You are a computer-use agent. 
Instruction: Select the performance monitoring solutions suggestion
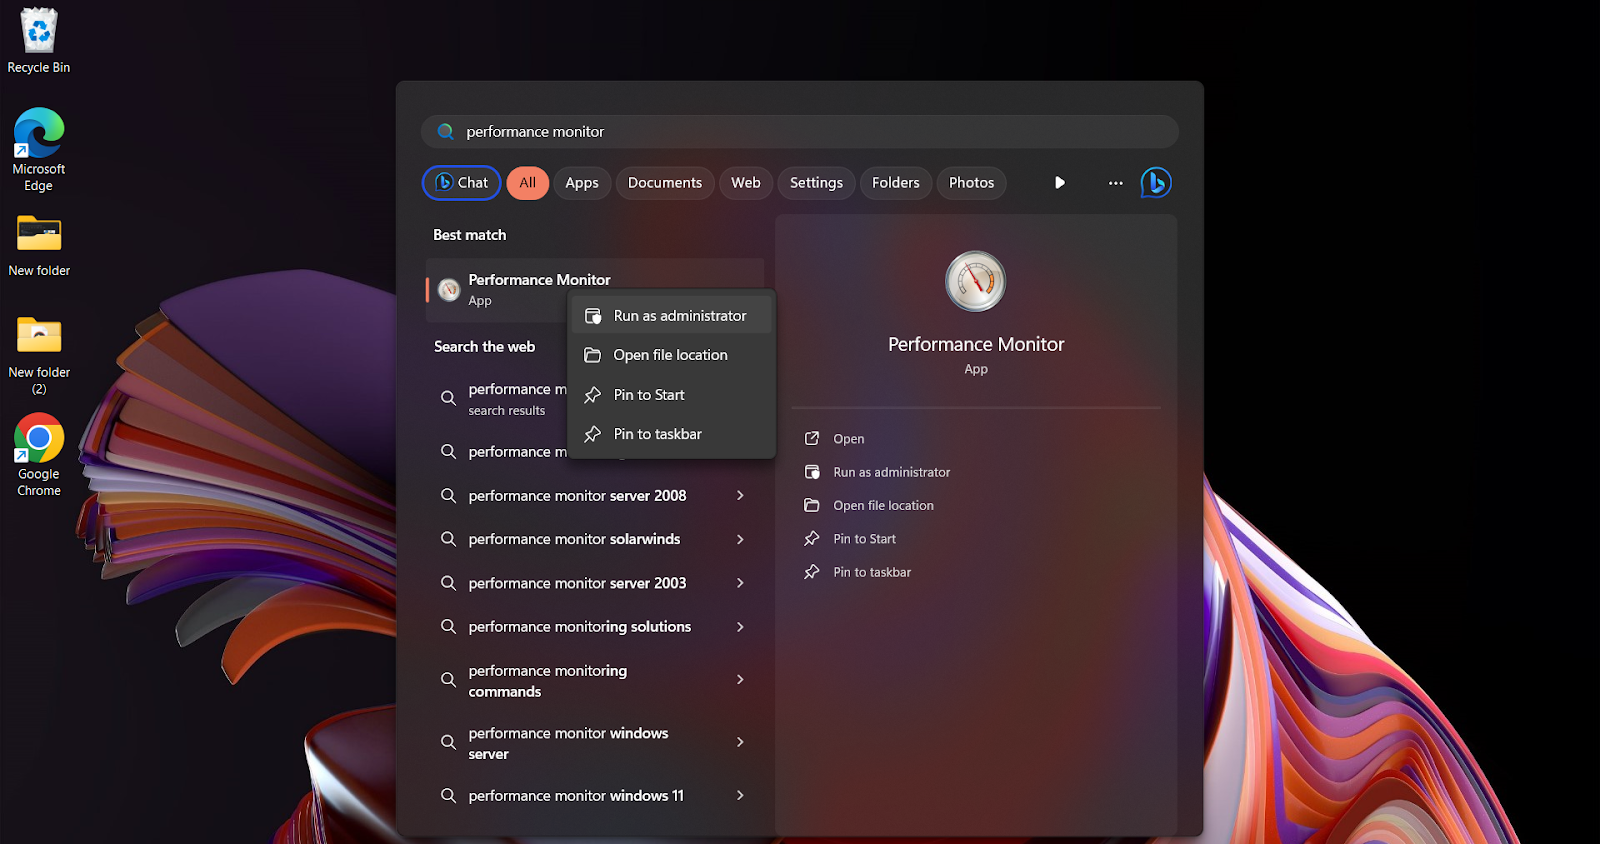595,627
